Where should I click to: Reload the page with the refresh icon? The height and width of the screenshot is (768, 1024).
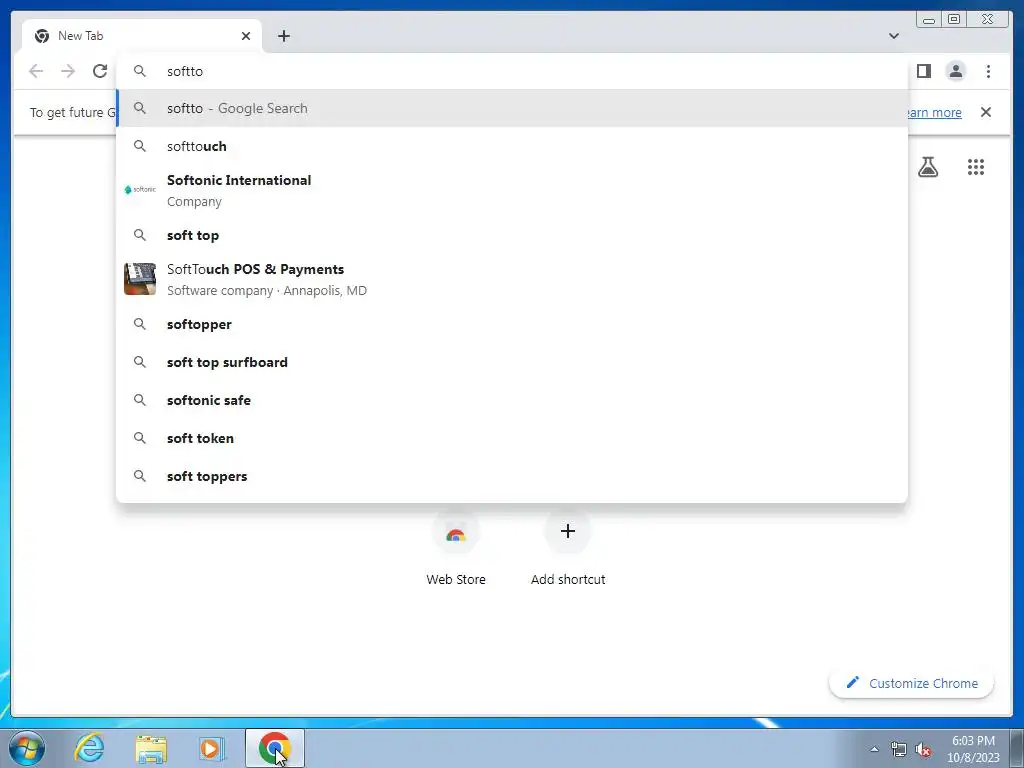pyautogui.click(x=100, y=71)
